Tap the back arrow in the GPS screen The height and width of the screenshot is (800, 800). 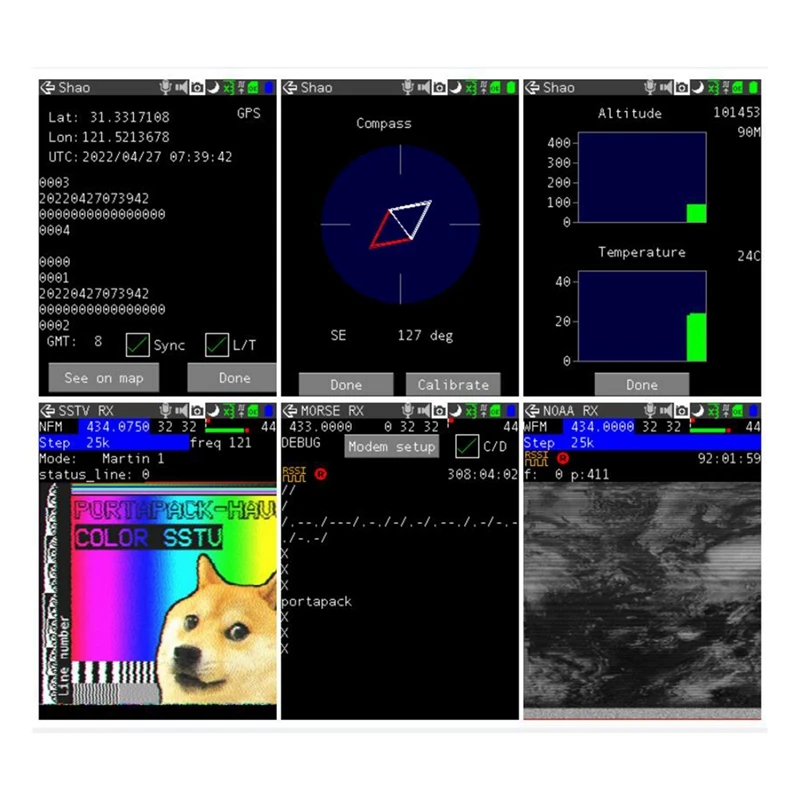tap(47, 88)
